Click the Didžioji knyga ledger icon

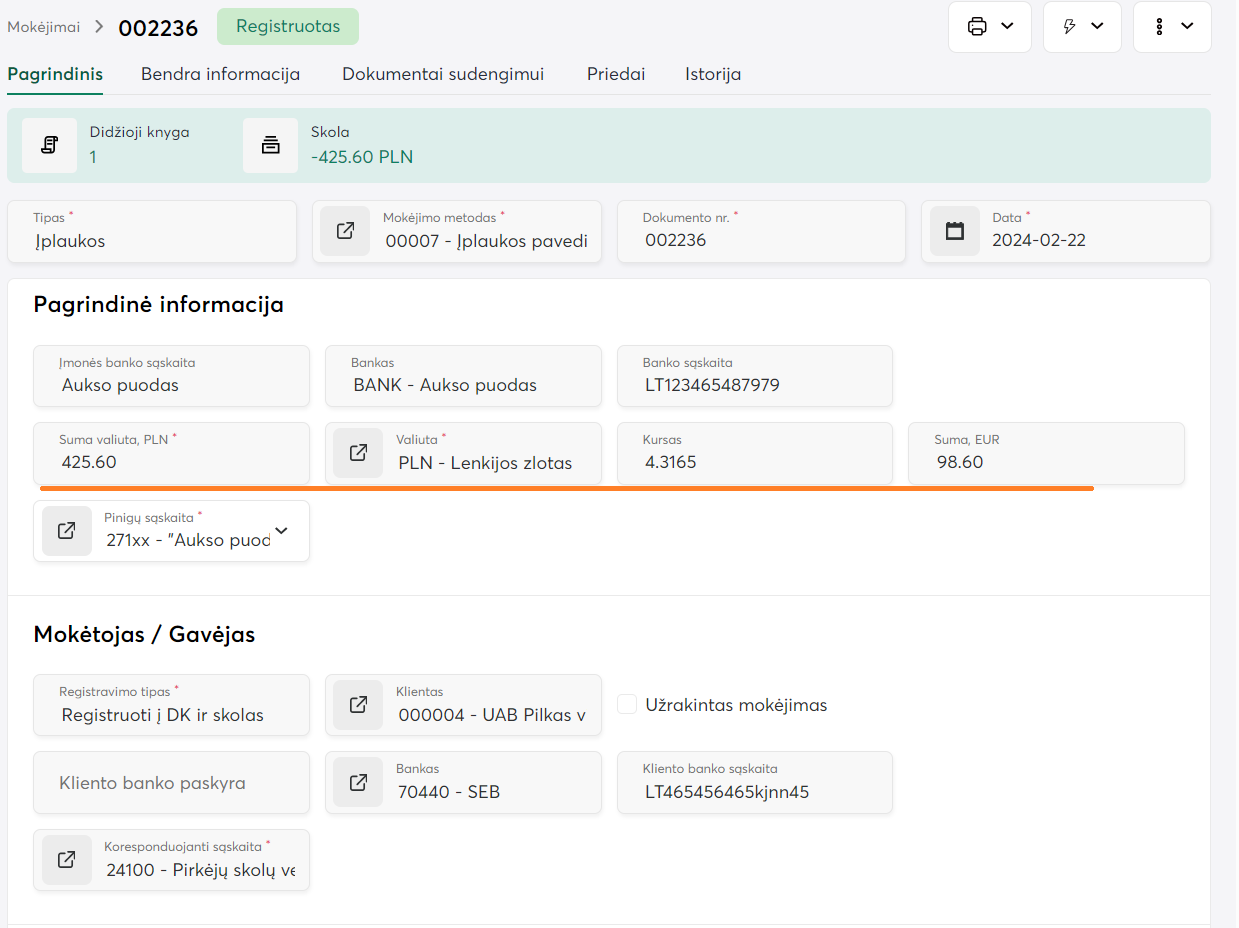coord(49,145)
